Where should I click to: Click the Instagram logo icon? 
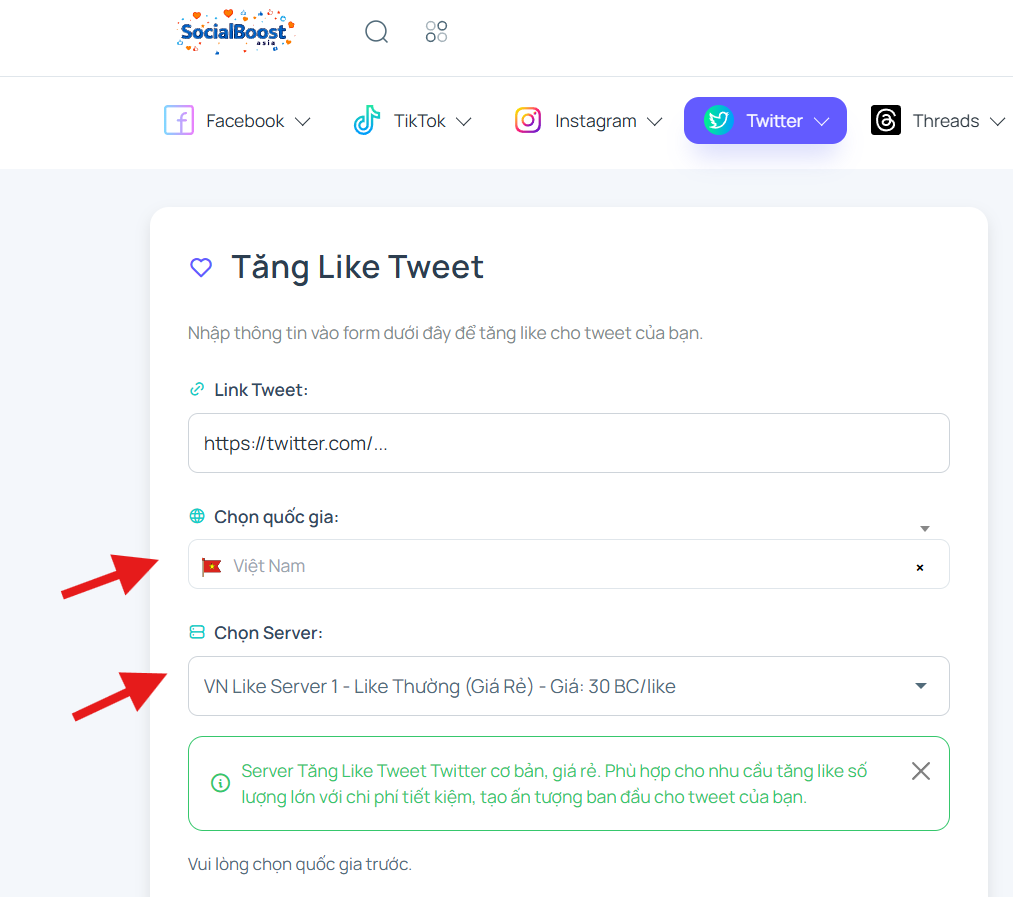(x=528, y=120)
